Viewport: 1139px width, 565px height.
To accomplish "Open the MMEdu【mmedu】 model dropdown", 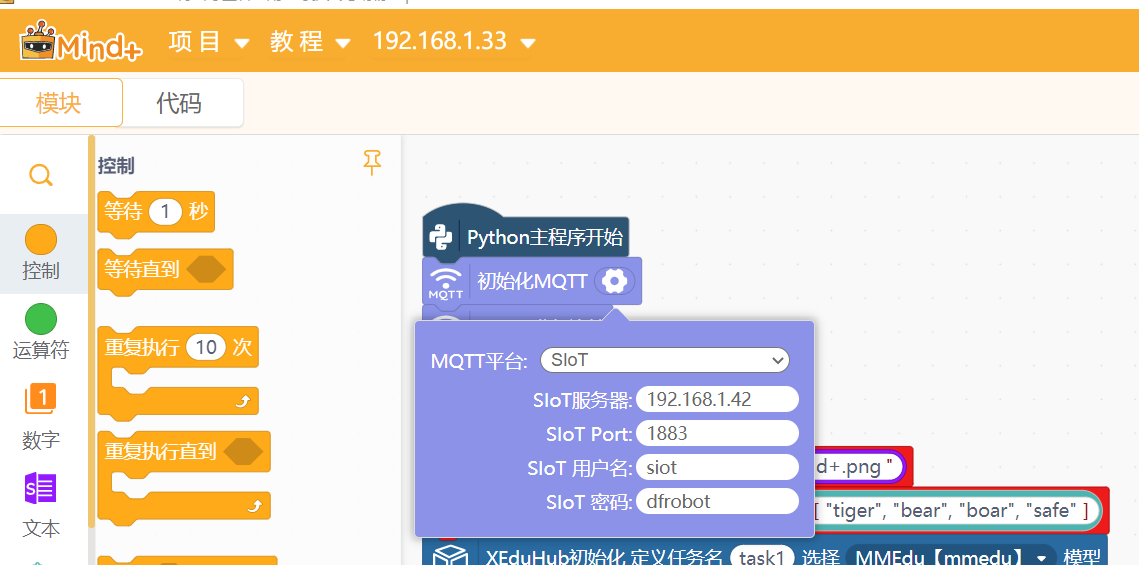I will coord(951,557).
